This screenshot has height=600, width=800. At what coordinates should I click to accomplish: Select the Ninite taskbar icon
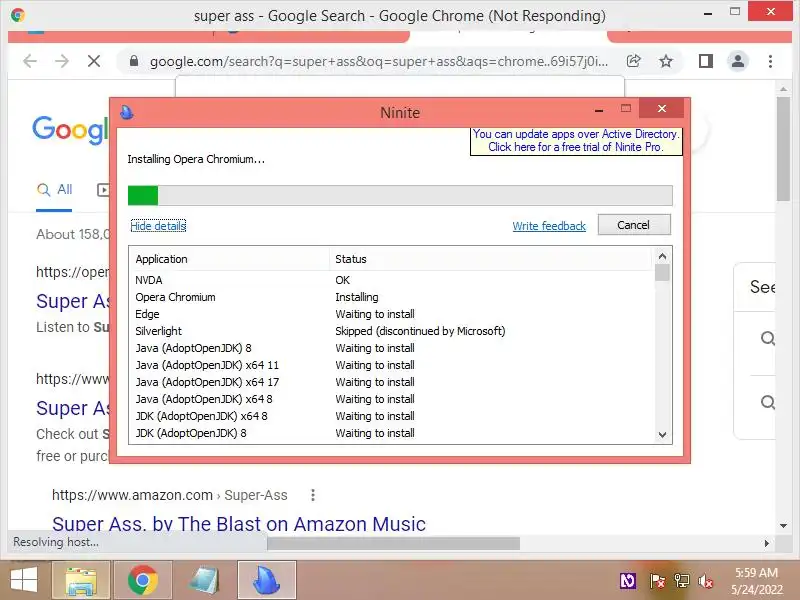pos(266,581)
